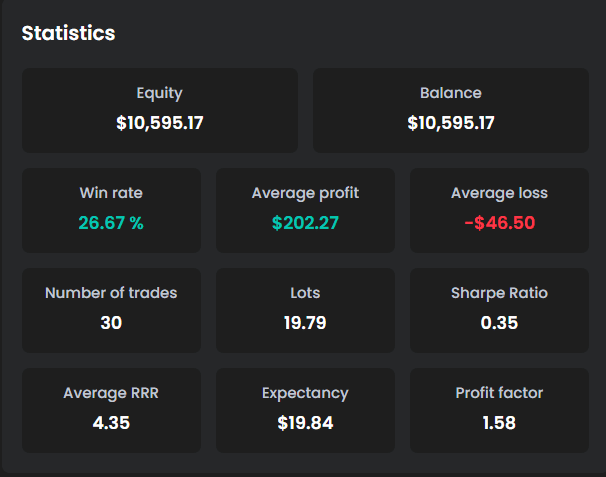Click the Statistics heading
Image resolution: width=606 pixels, height=477 pixels.
pyautogui.click(x=68, y=33)
